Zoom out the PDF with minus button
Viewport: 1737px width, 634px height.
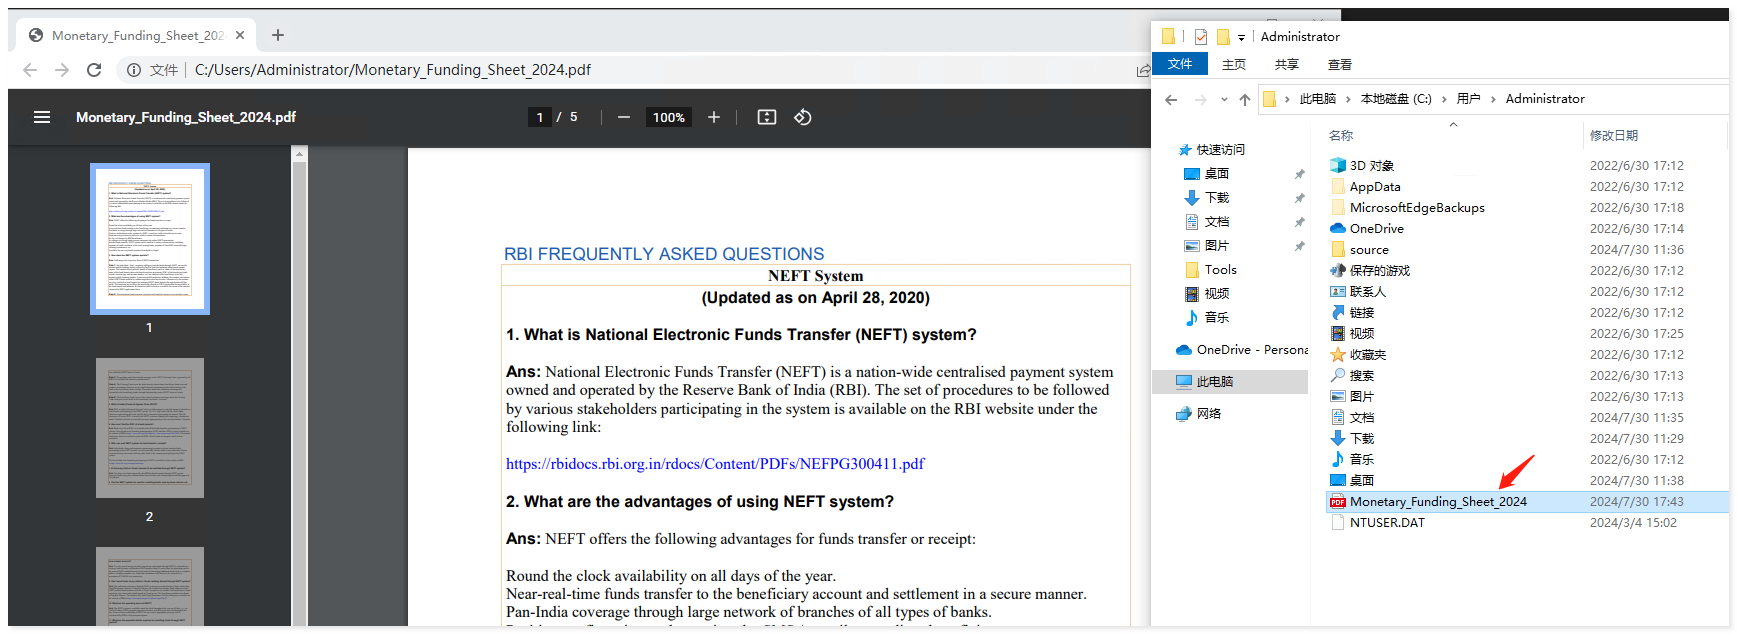pyautogui.click(x=624, y=117)
